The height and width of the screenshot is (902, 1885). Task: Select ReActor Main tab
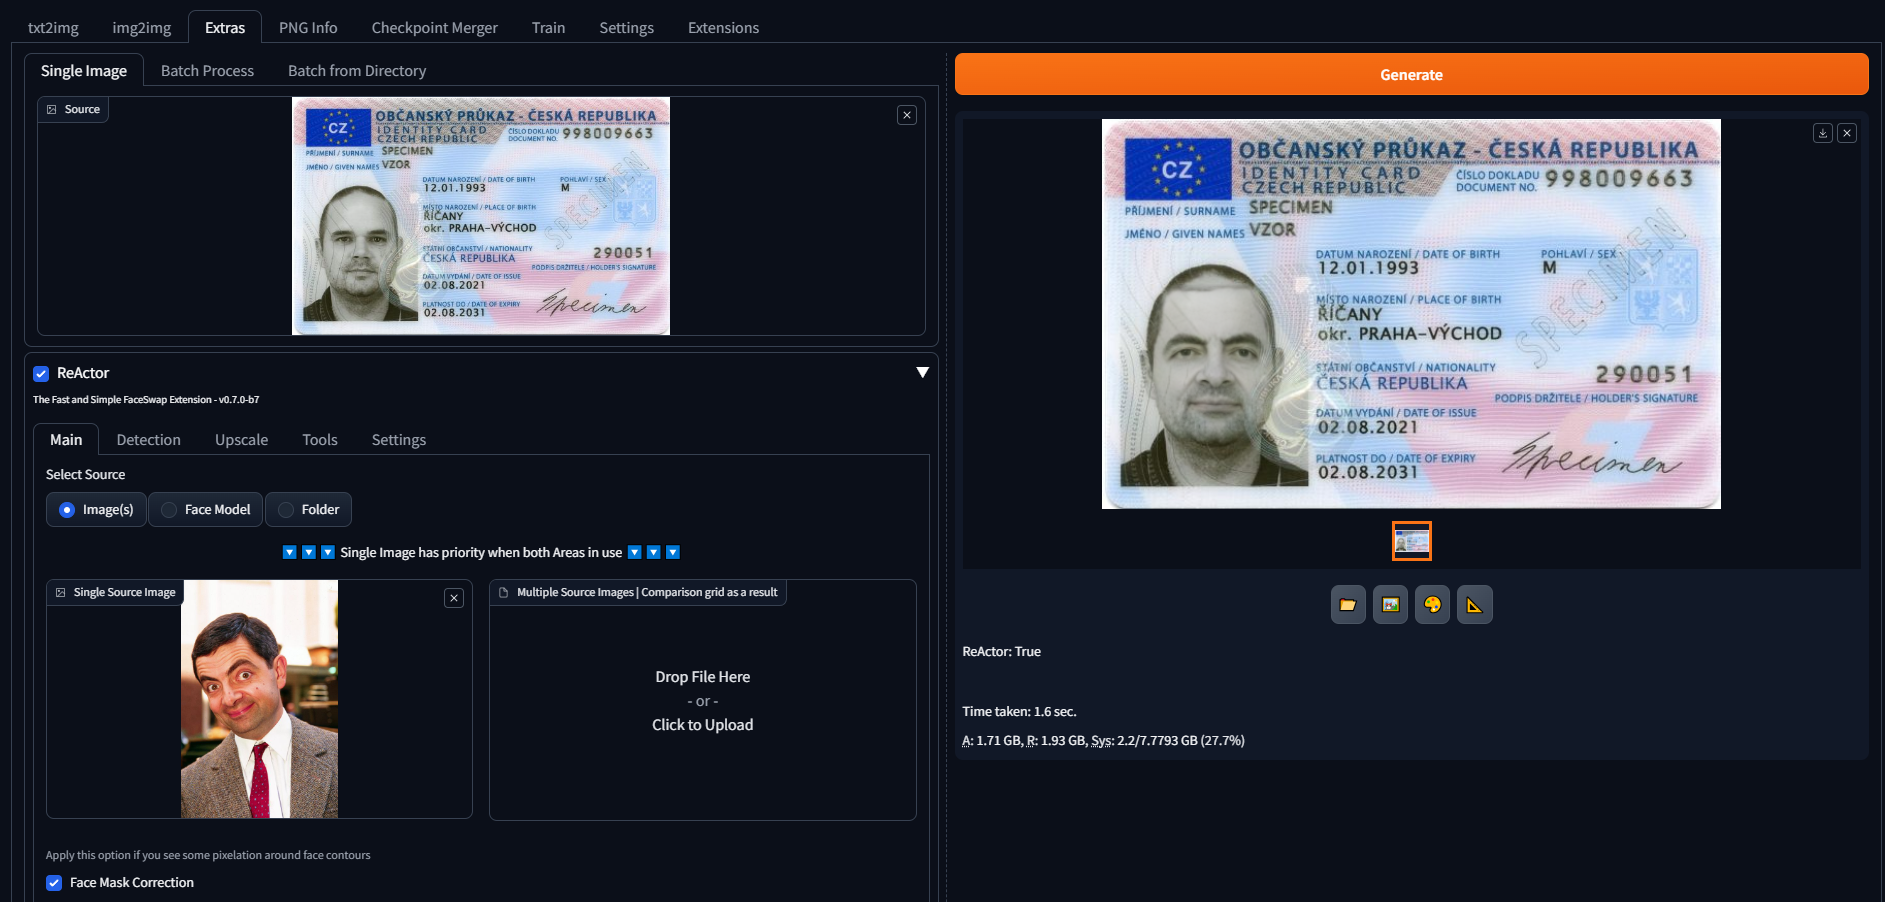66,440
